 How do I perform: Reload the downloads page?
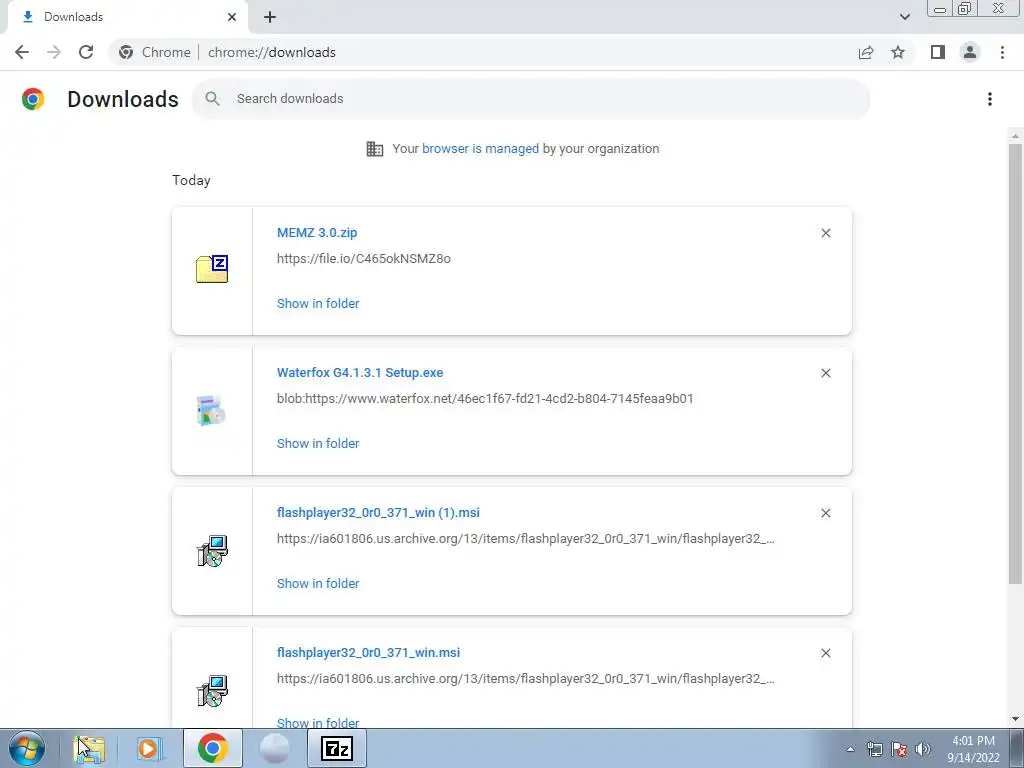(86, 52)
